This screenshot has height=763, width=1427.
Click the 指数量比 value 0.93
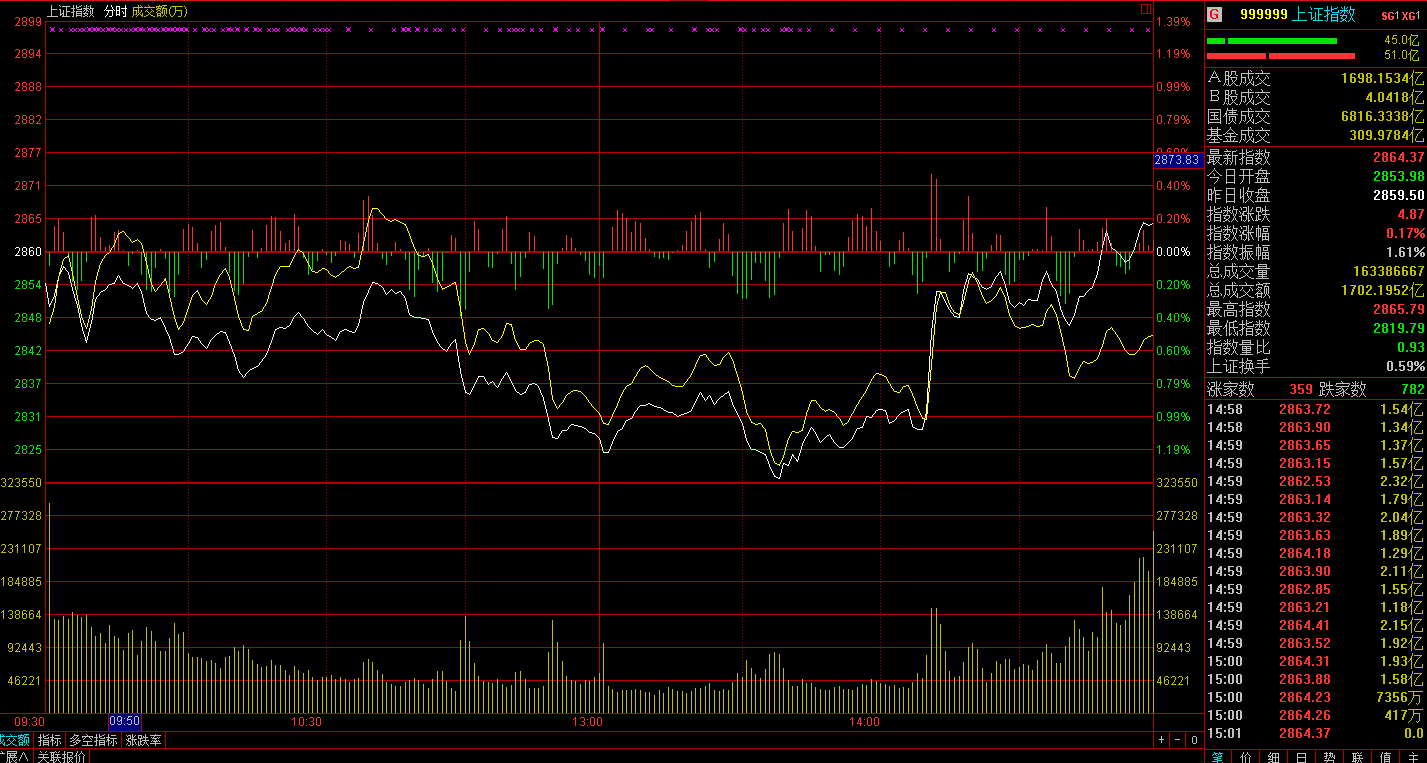[1411, 347]
